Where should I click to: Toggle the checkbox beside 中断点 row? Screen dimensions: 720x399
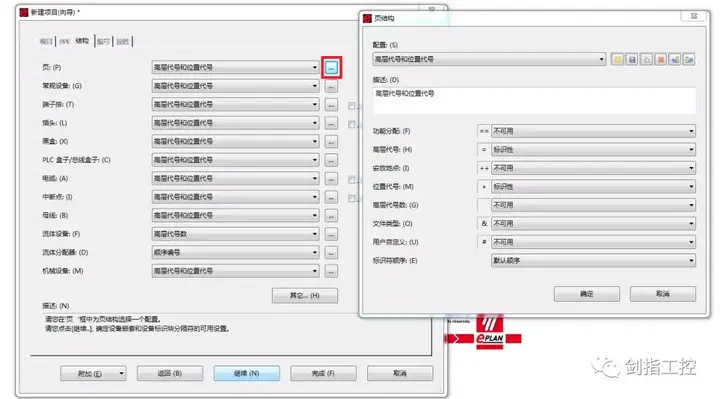click(352, 198)
